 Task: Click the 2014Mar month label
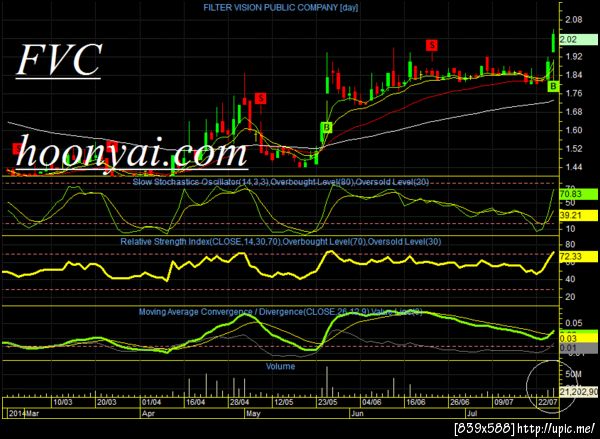(x=24, y=414)
